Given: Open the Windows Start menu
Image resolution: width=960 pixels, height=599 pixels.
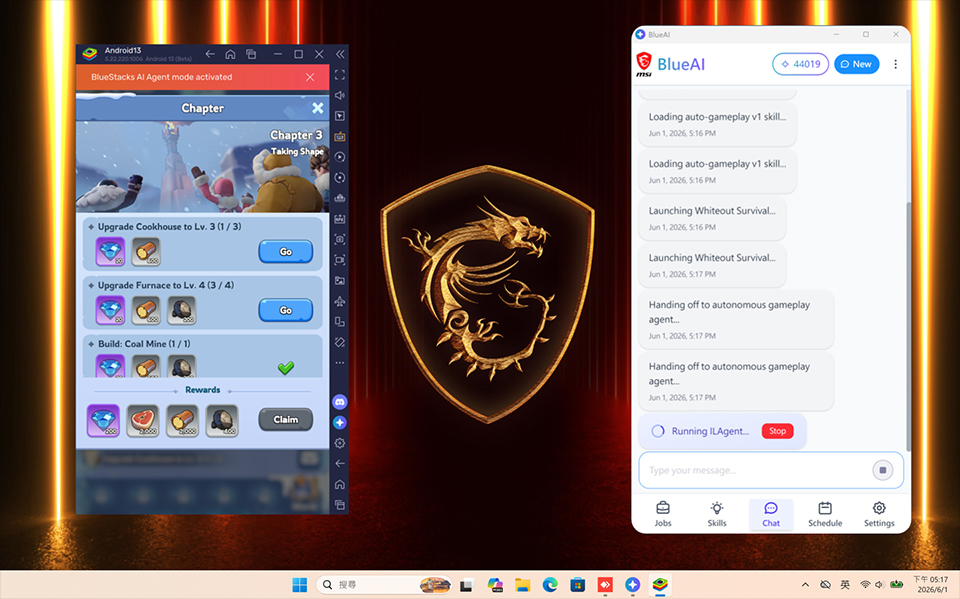Looking at the screenshot, I should click(299, 585).
